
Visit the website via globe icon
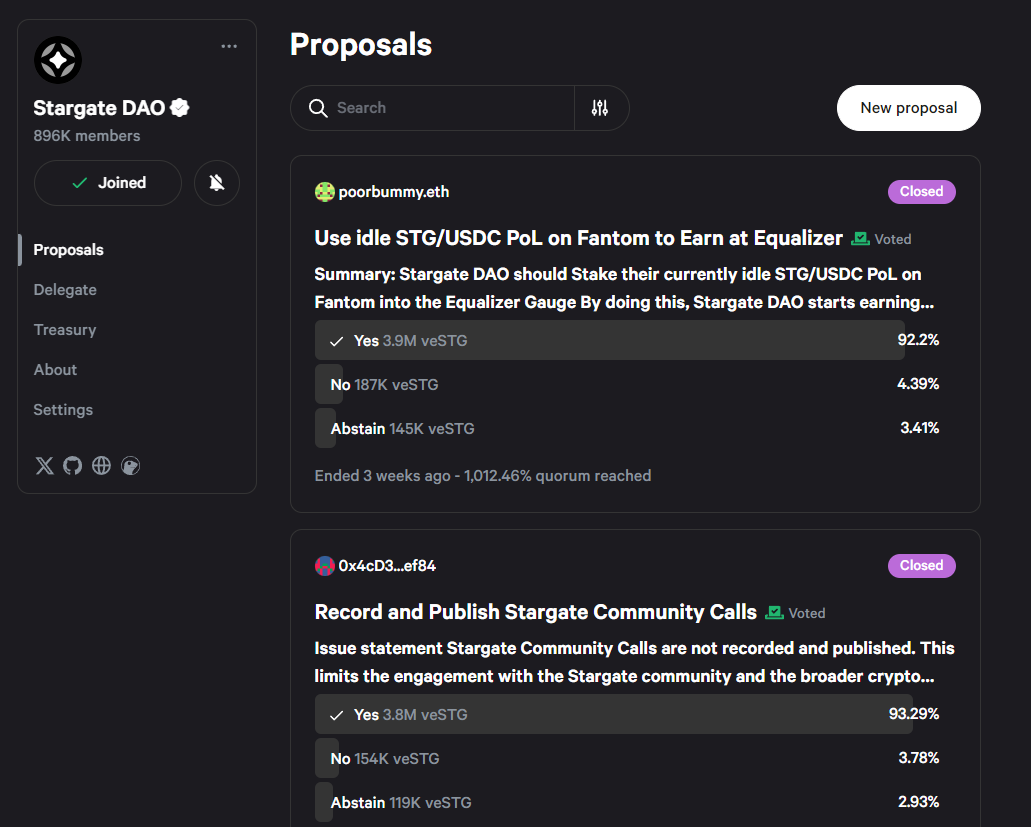click(101, 465)
